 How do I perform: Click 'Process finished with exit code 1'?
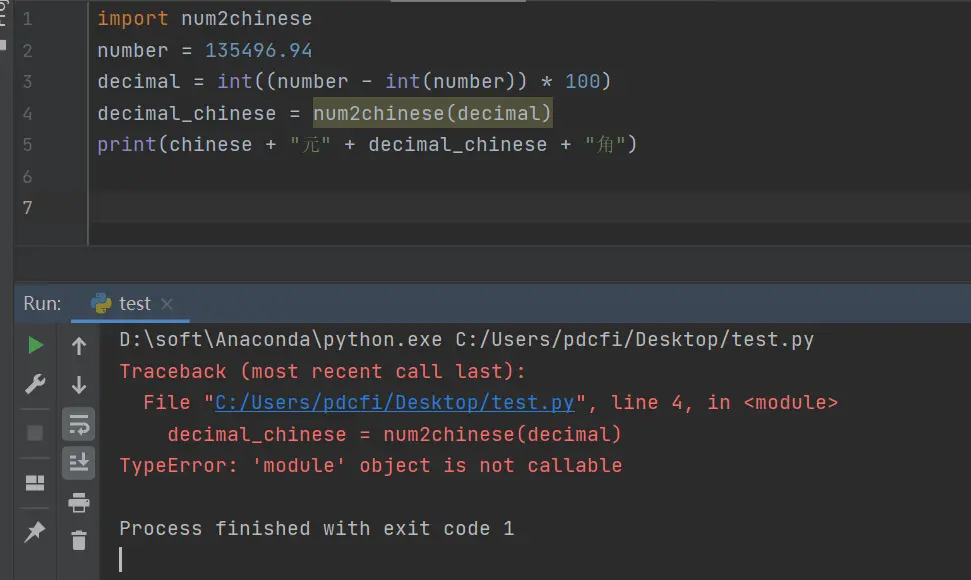coord(316,529)
